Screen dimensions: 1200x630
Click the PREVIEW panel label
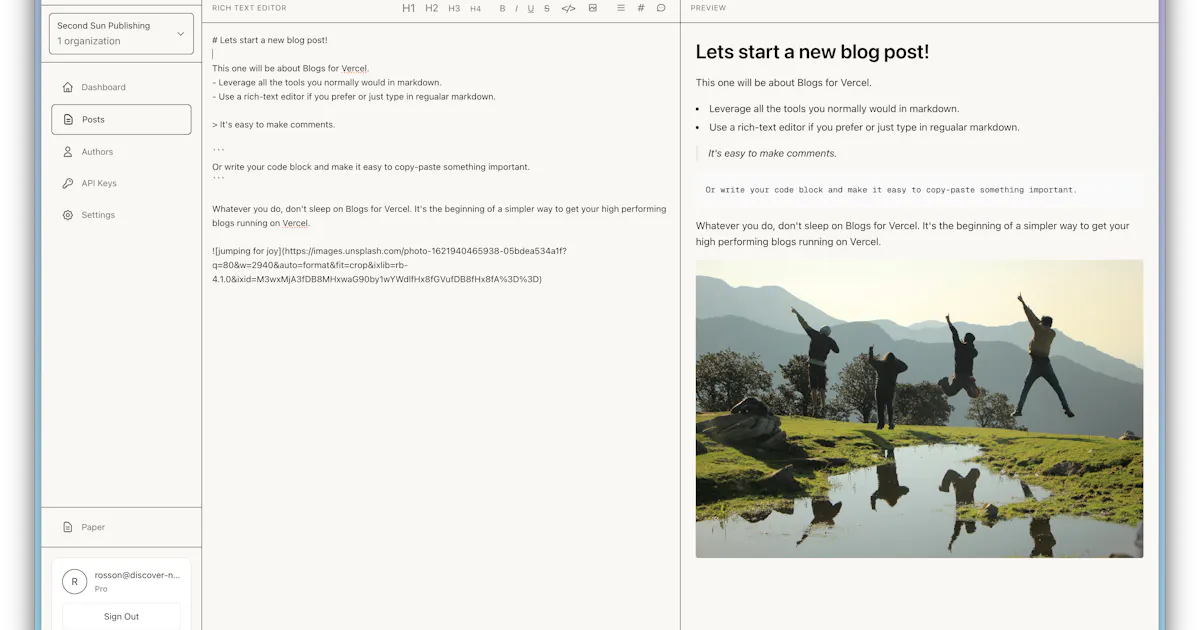click(x=708, y=8)
